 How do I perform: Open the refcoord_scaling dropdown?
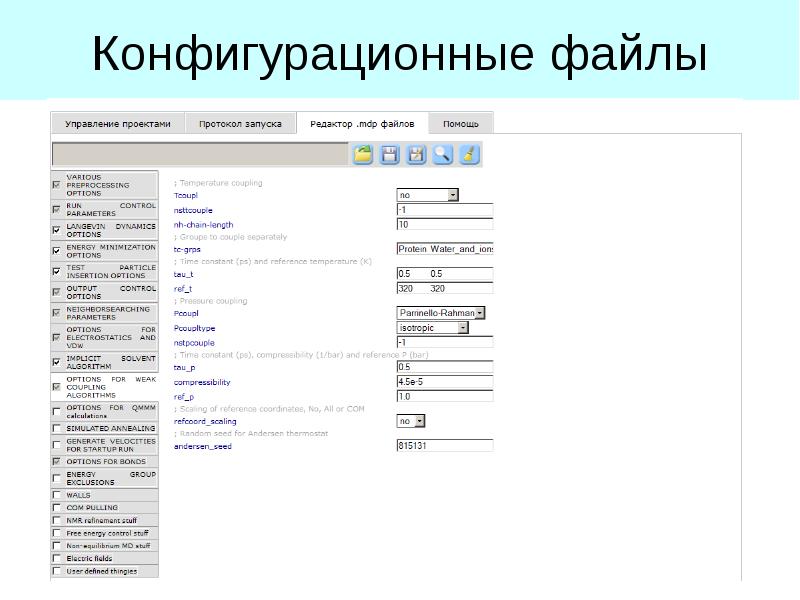419,421
